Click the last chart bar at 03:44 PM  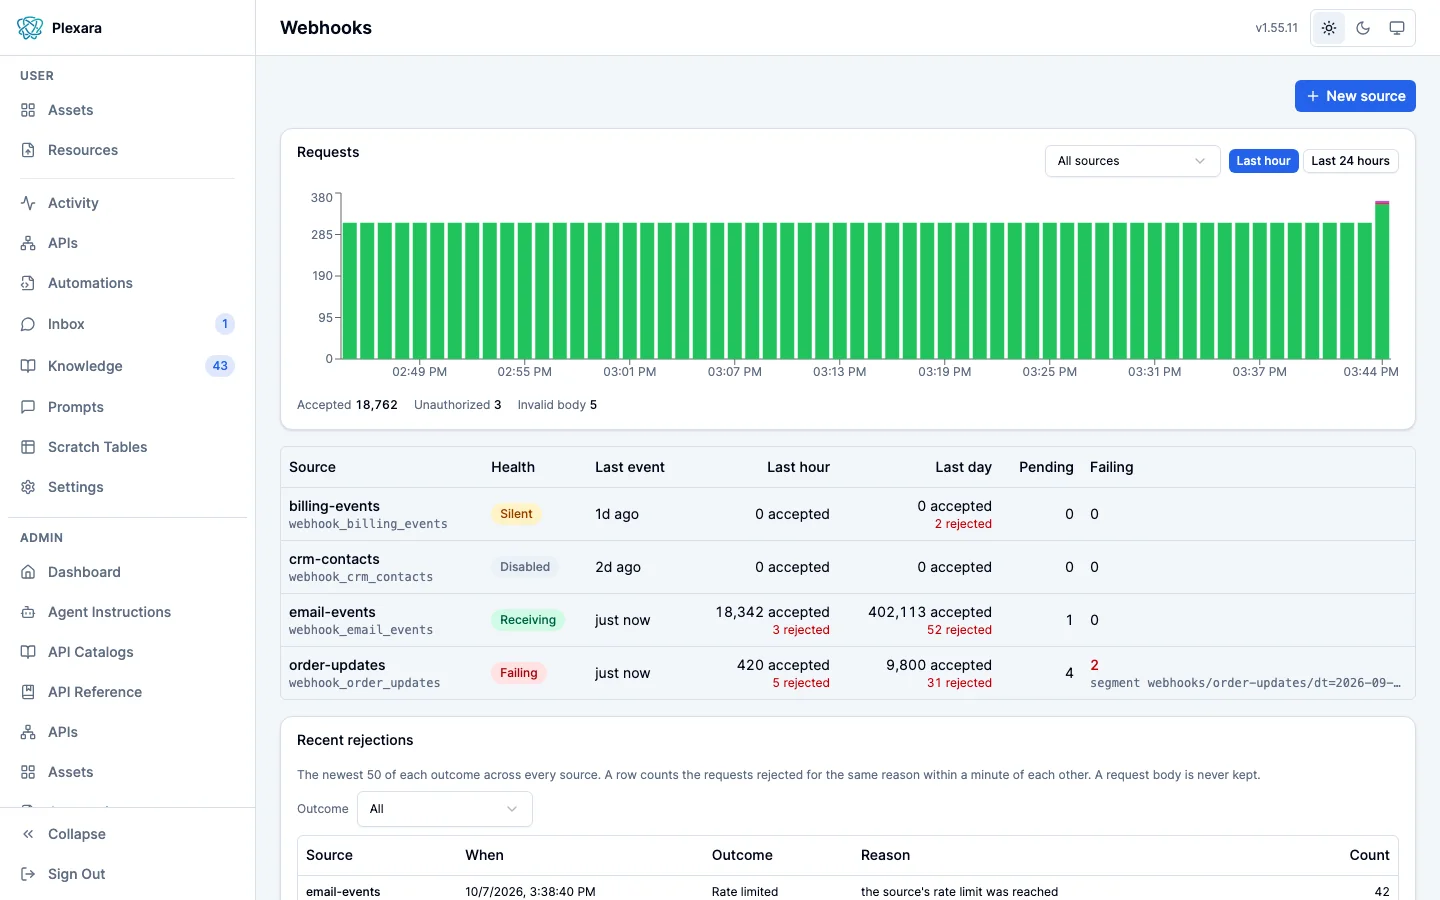pos(1382,280)
